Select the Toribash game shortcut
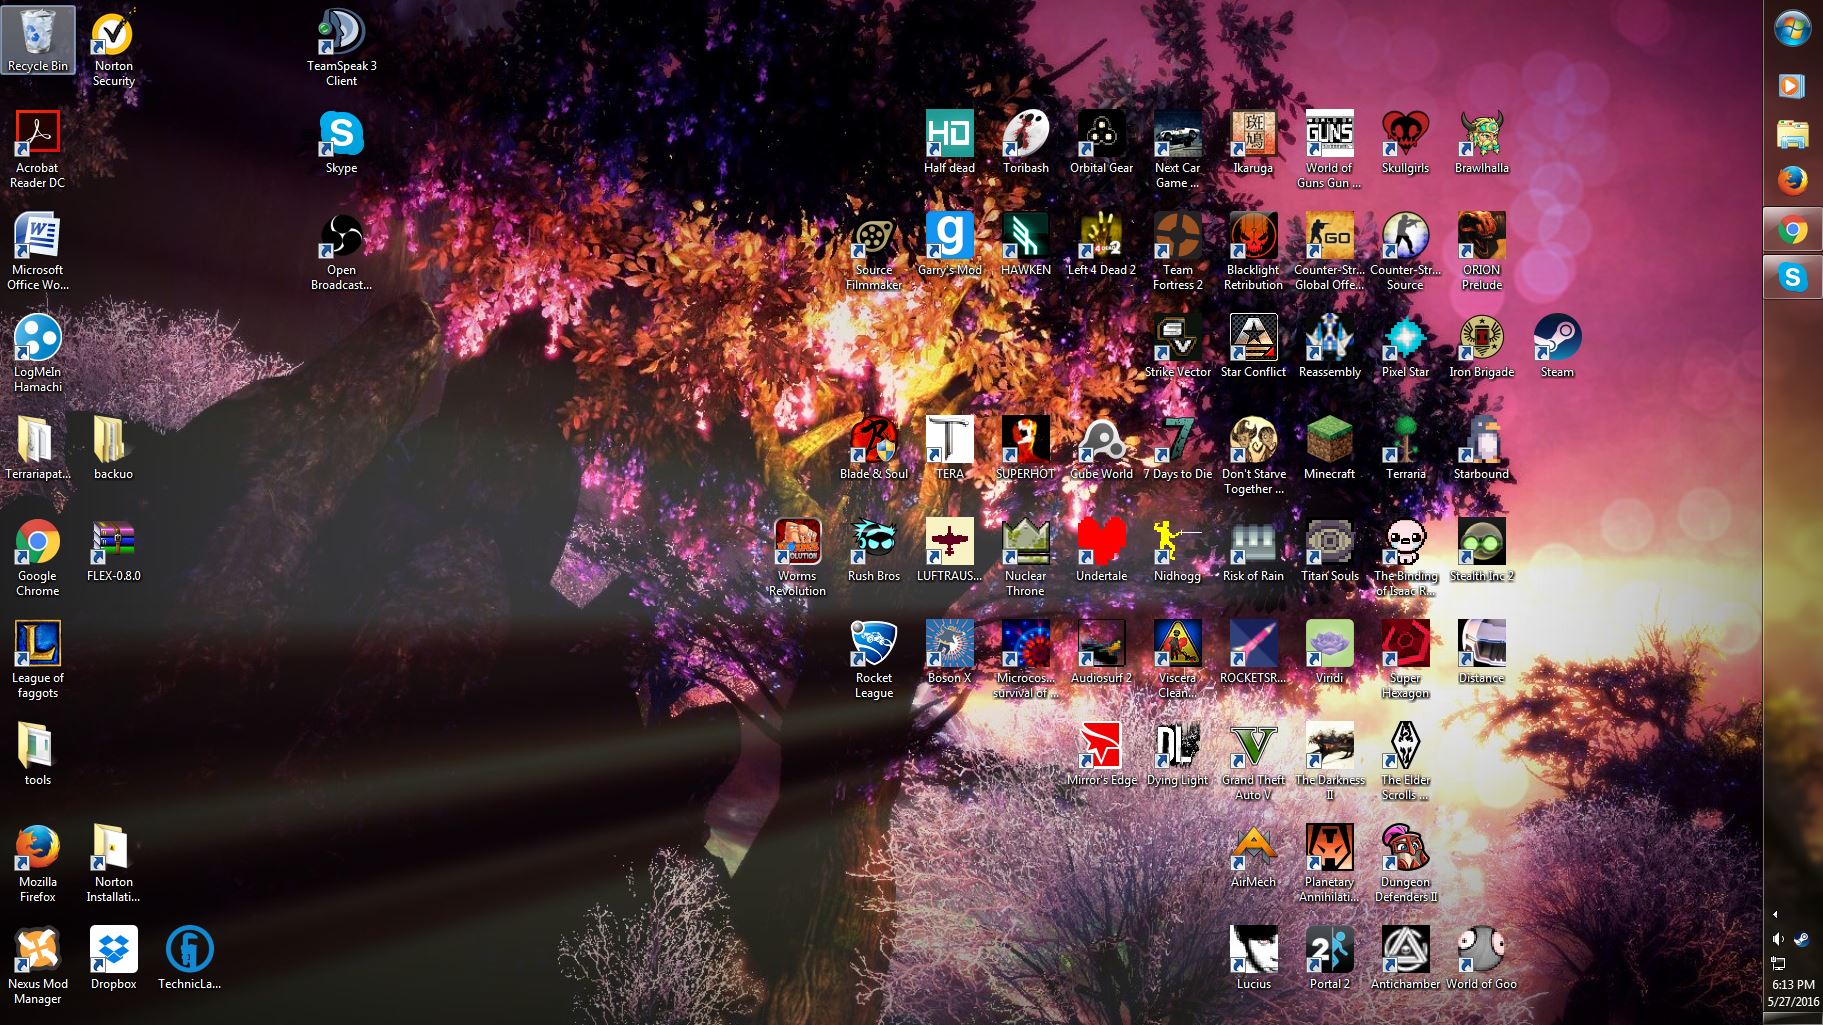1823x1025 pixels. point(1025,142)
